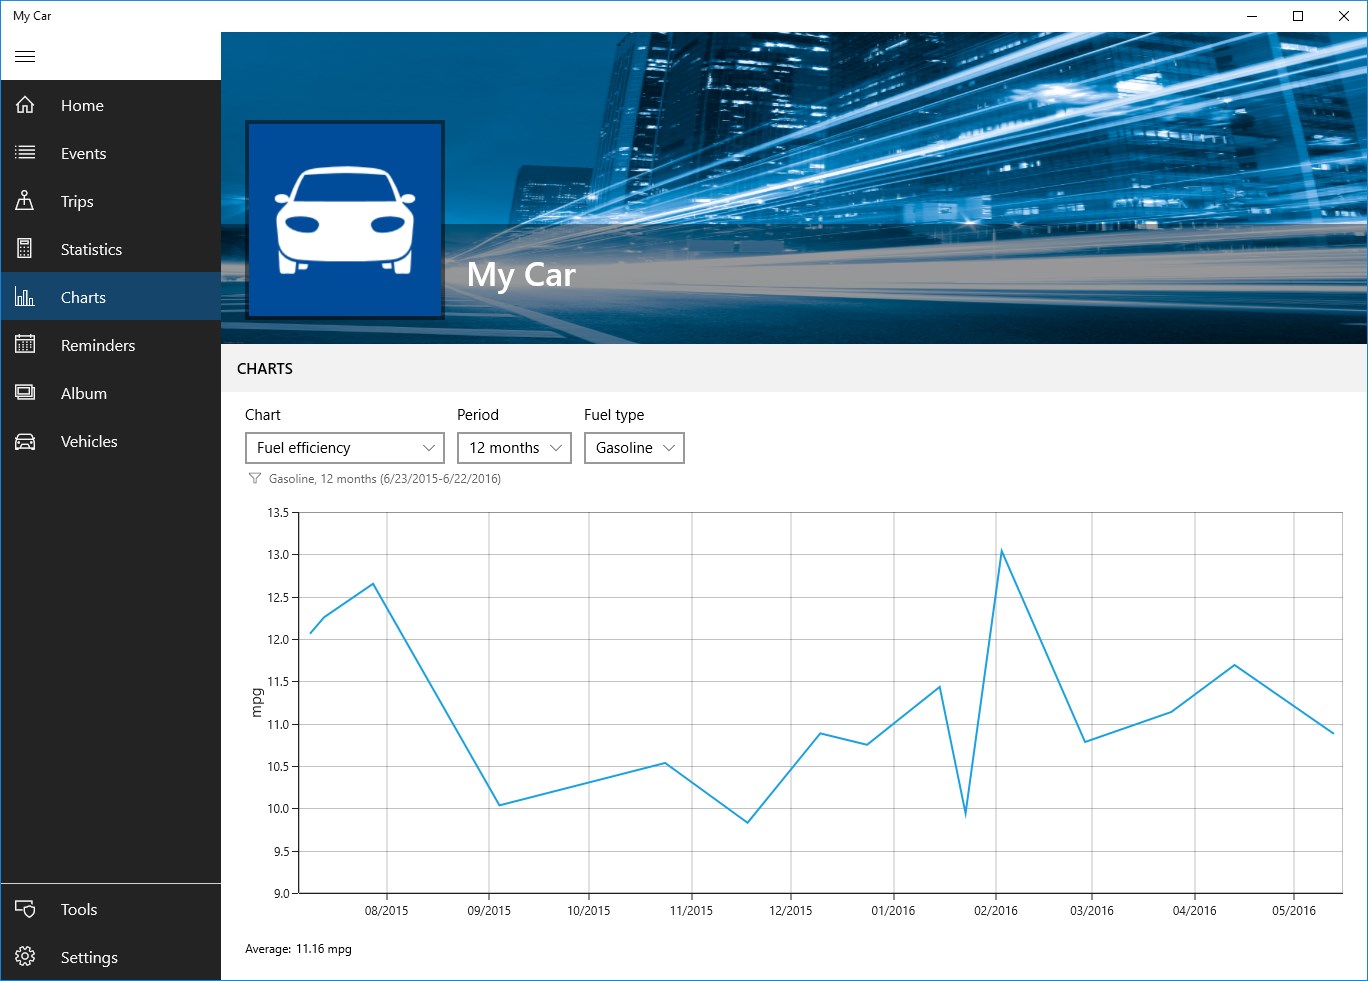Select Charts in the navigation pane
The height and width of the screenshot is (981, 1368).
(83, 296)
